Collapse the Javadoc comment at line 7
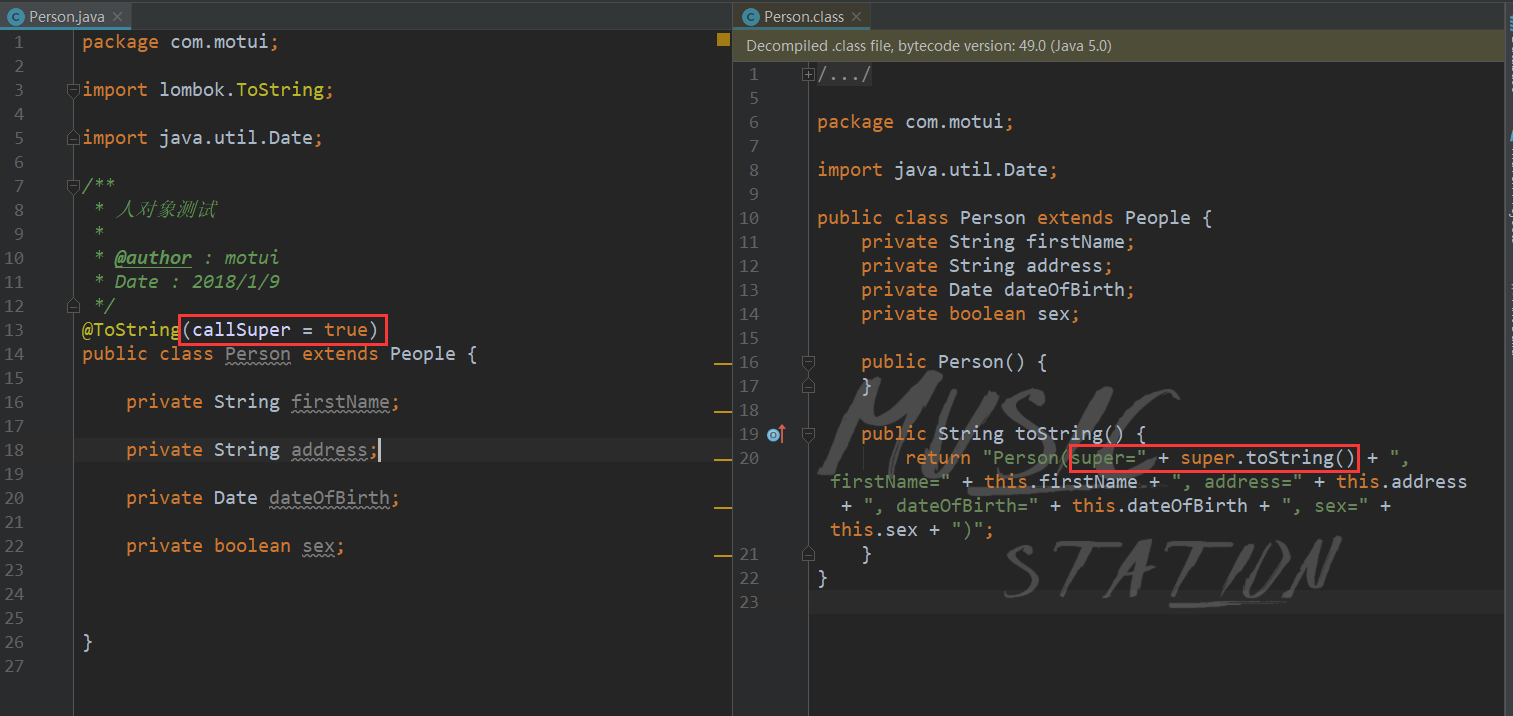Image resolution: width=1513 pixels, height=716 pixels. pos(72,186)
